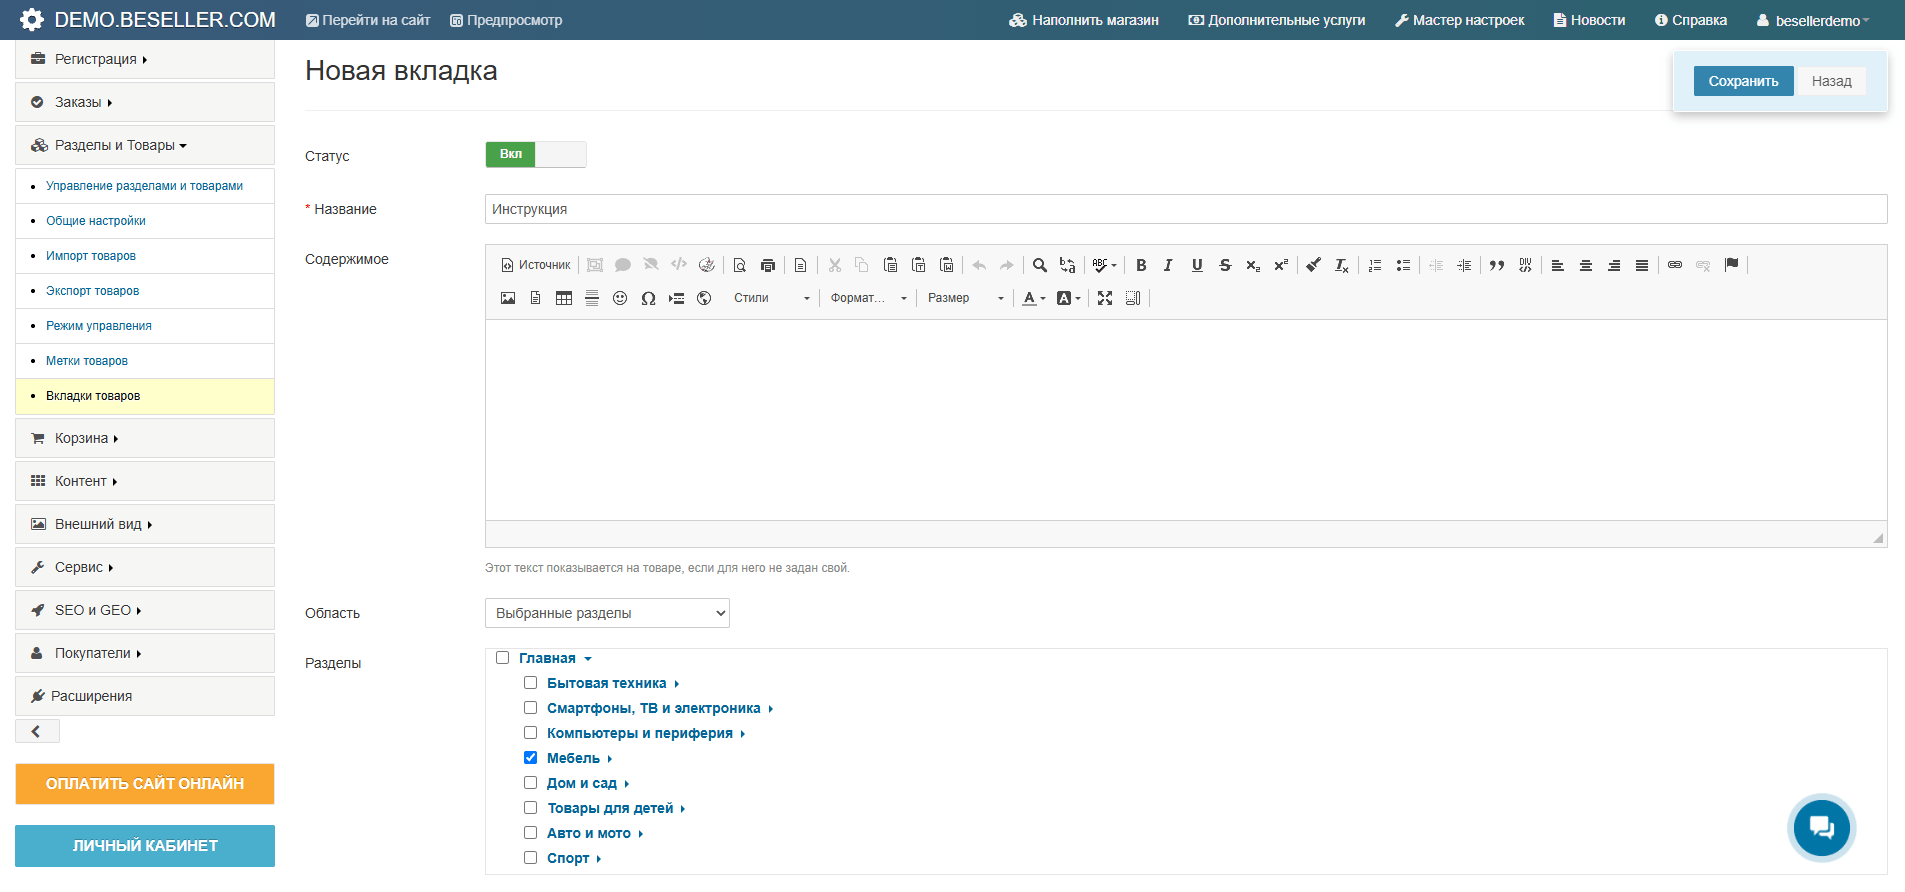Check the Главная checkbox
This screenshot has width=1905, height=892.
pos(503,658)
